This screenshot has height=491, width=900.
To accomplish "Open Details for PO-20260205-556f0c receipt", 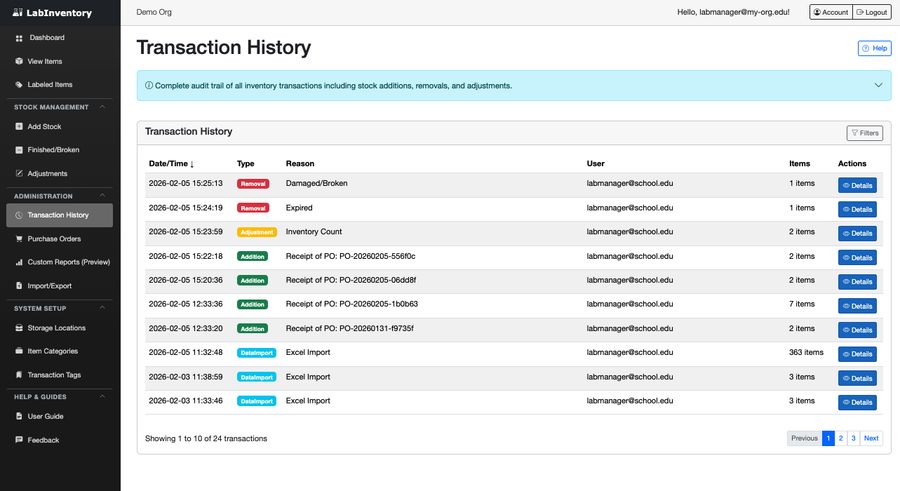I will tap(857, 258).
